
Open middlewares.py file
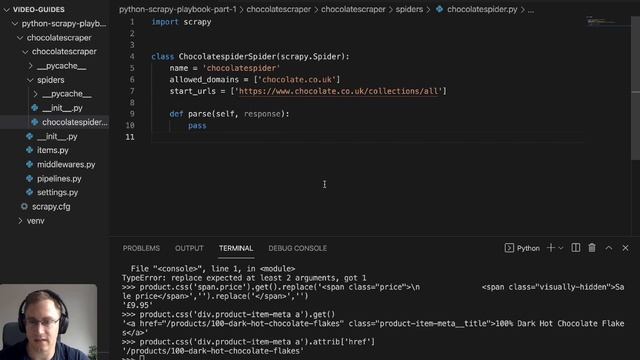pyautogui.click(x=66, y=164)
